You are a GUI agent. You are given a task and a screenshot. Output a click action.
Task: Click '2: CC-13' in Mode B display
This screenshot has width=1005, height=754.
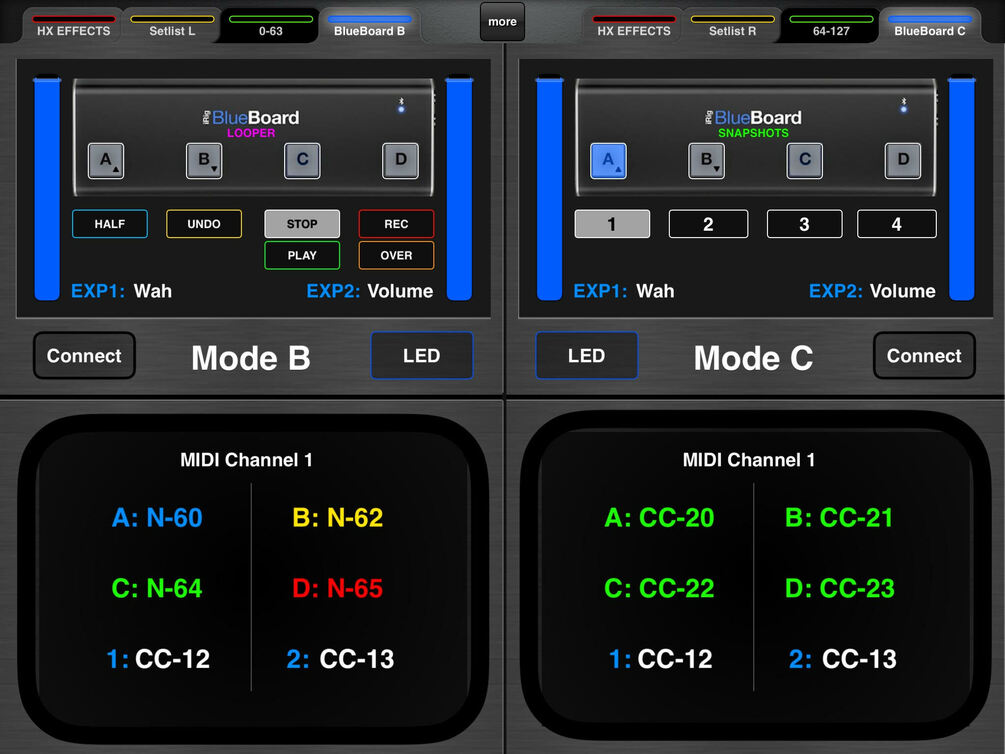click(340, 659)
